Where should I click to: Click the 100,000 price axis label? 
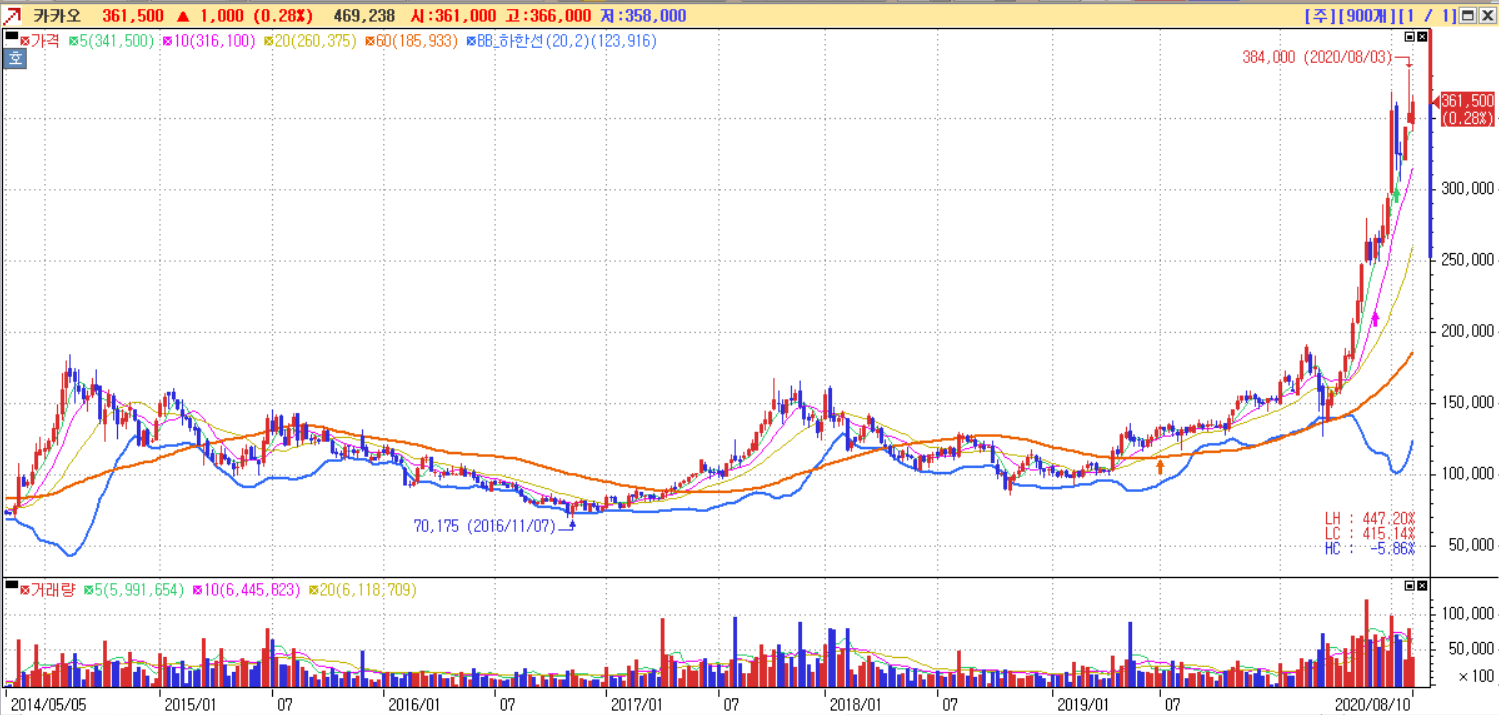point(1466,473)
